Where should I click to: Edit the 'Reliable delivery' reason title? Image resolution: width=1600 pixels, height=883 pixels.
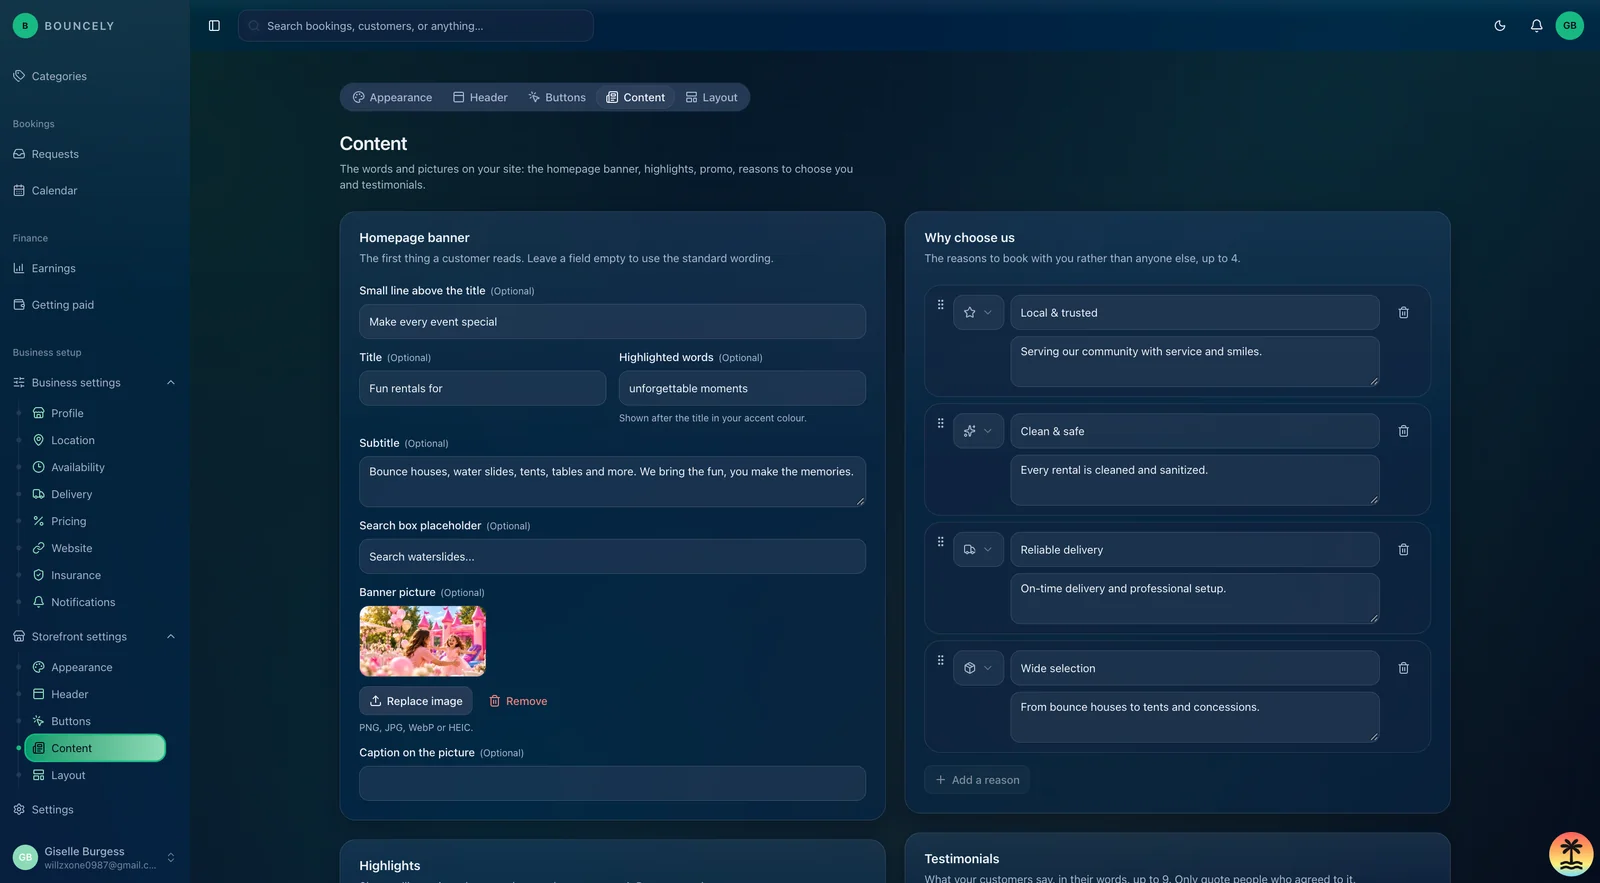click(x=1195, y=550)
